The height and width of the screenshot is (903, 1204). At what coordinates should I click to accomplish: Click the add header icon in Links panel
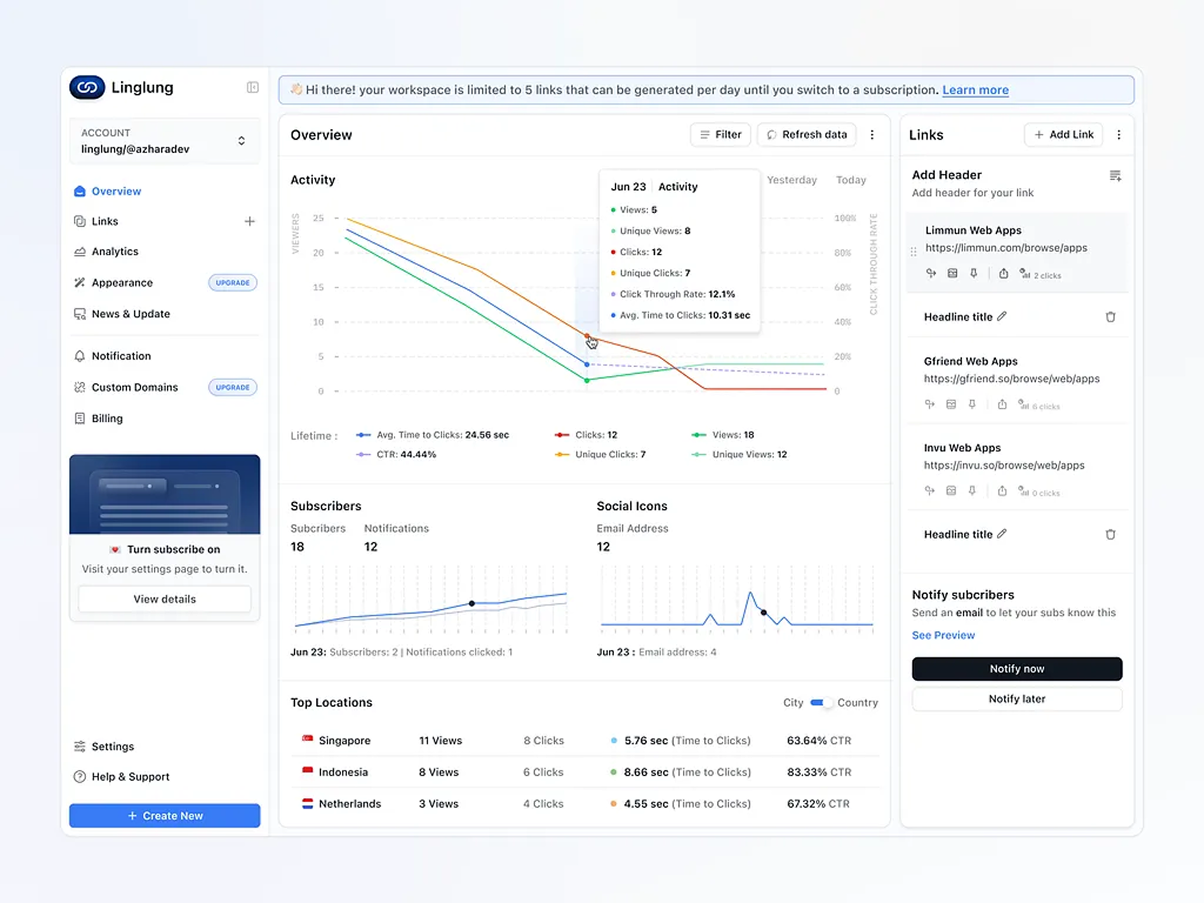coord(1115,176)
